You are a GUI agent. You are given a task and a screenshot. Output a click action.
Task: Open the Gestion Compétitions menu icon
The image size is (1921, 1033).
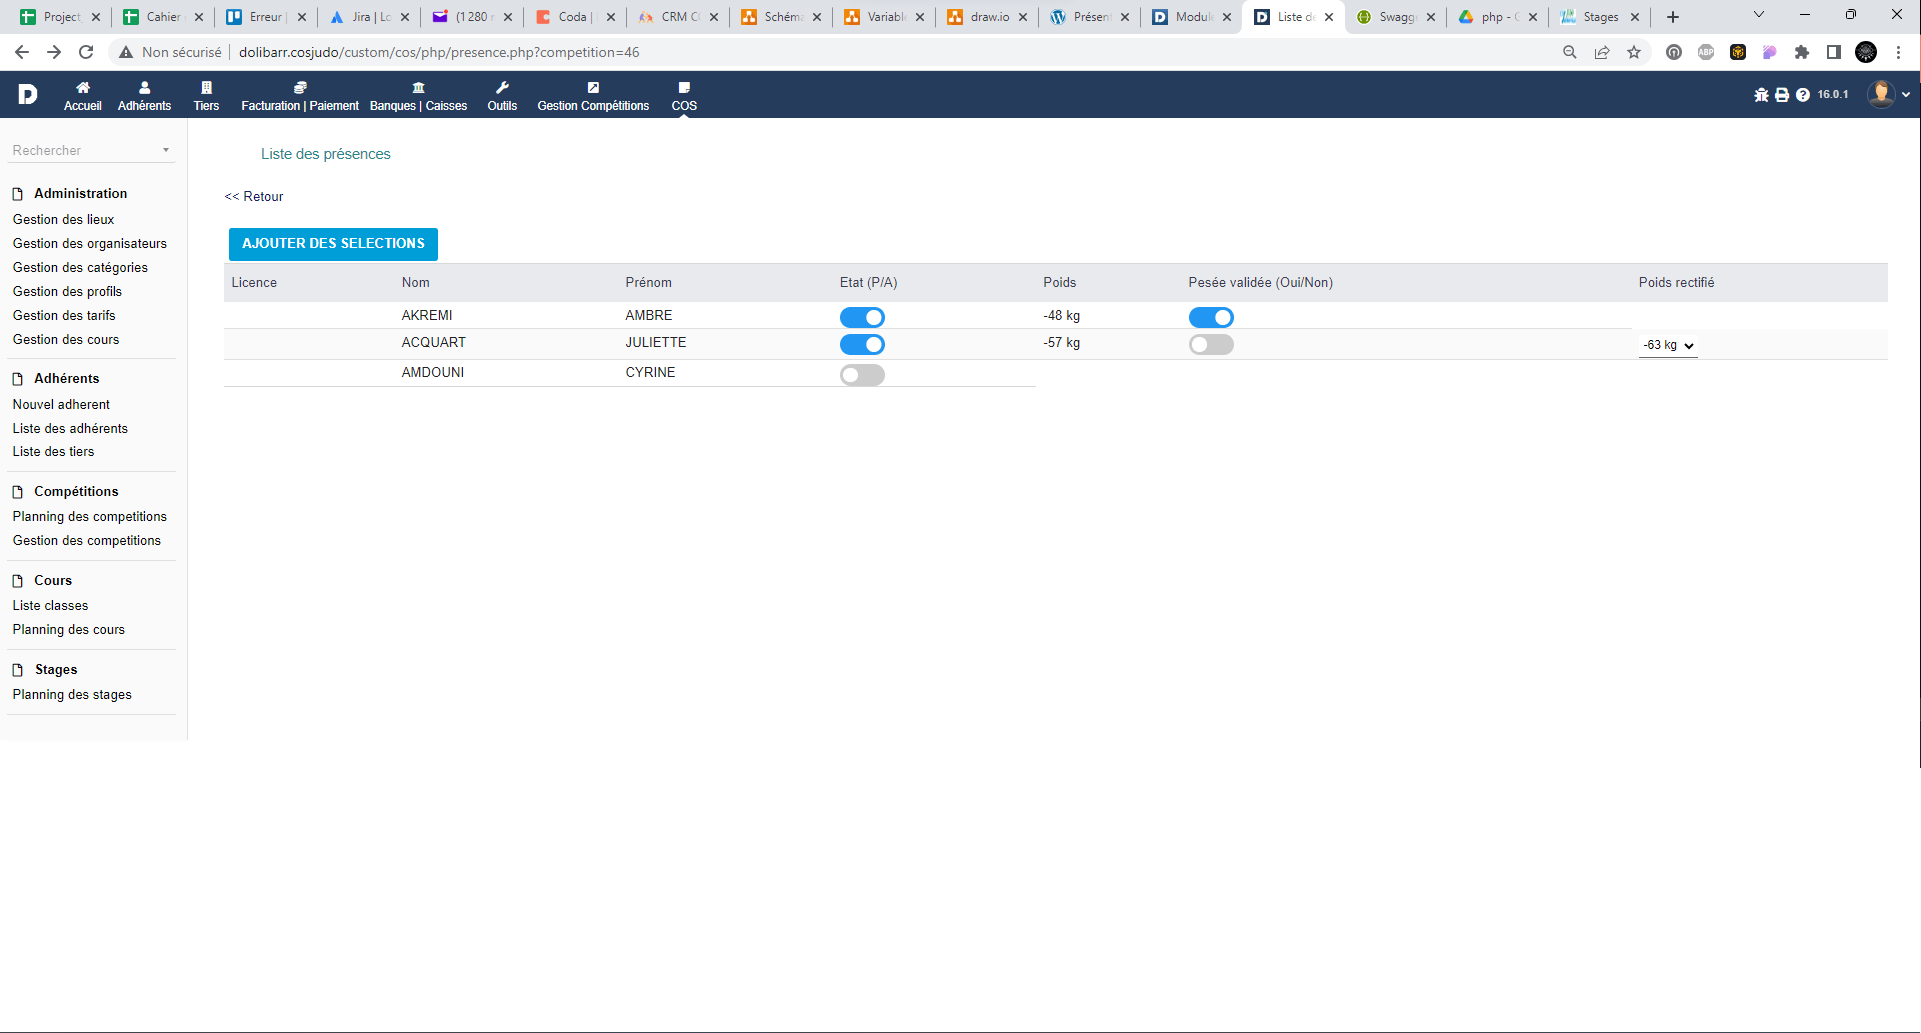pos(593,88)
